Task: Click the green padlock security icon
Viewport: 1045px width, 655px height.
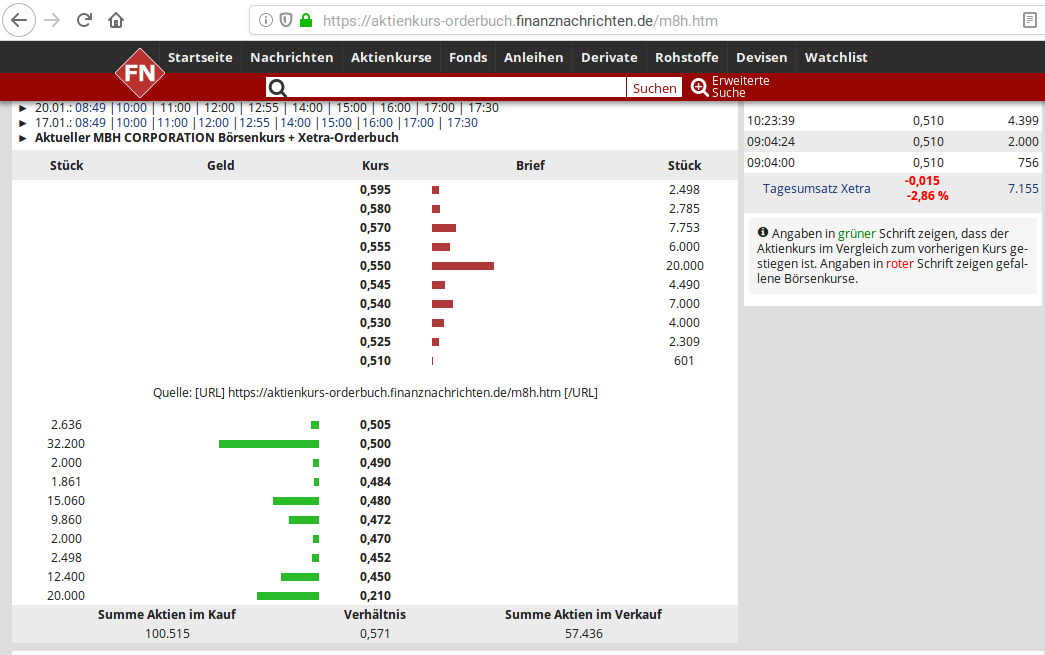Action: (306, 20)
